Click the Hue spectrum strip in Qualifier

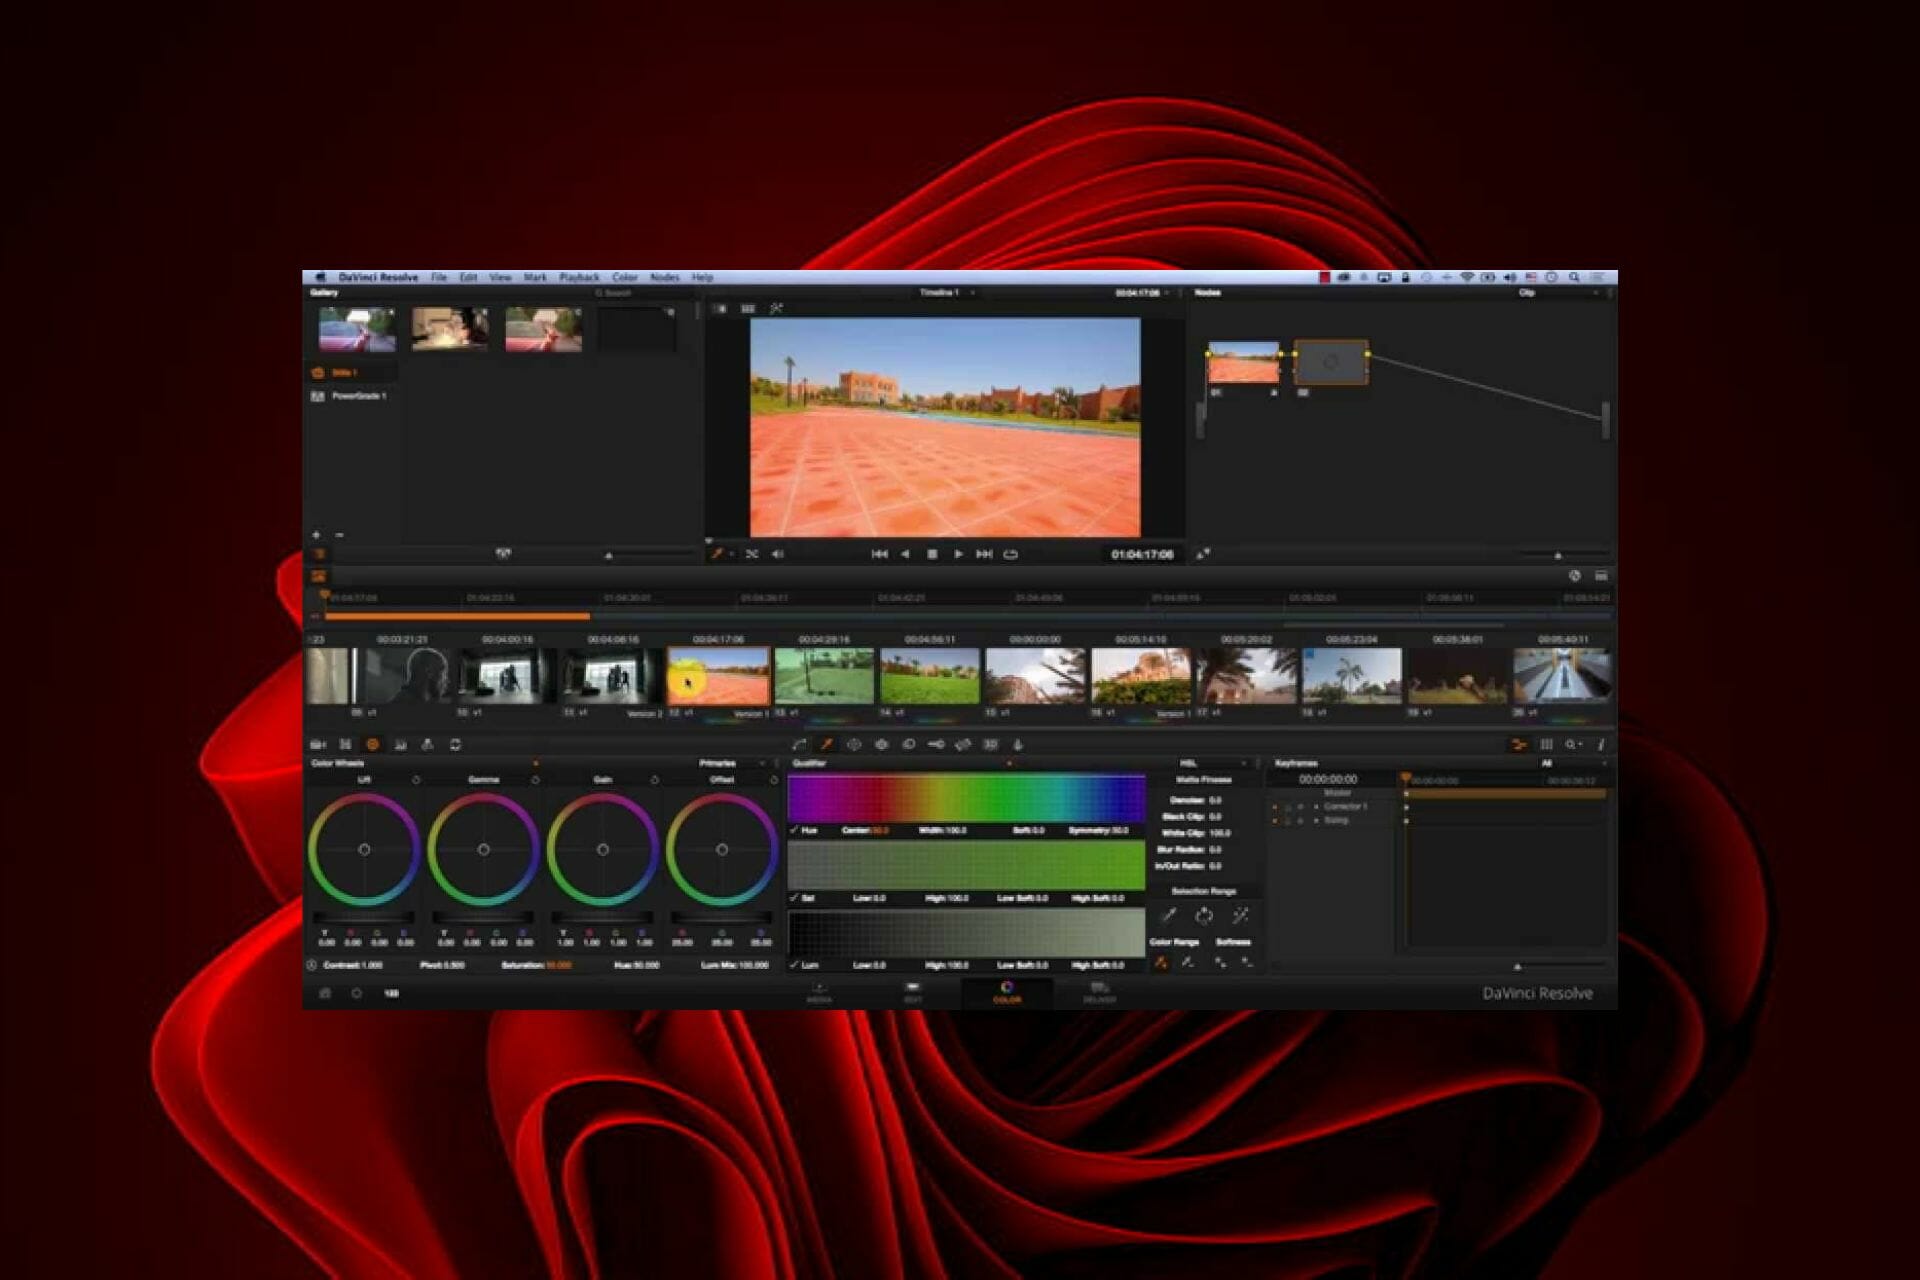(966, 798)
